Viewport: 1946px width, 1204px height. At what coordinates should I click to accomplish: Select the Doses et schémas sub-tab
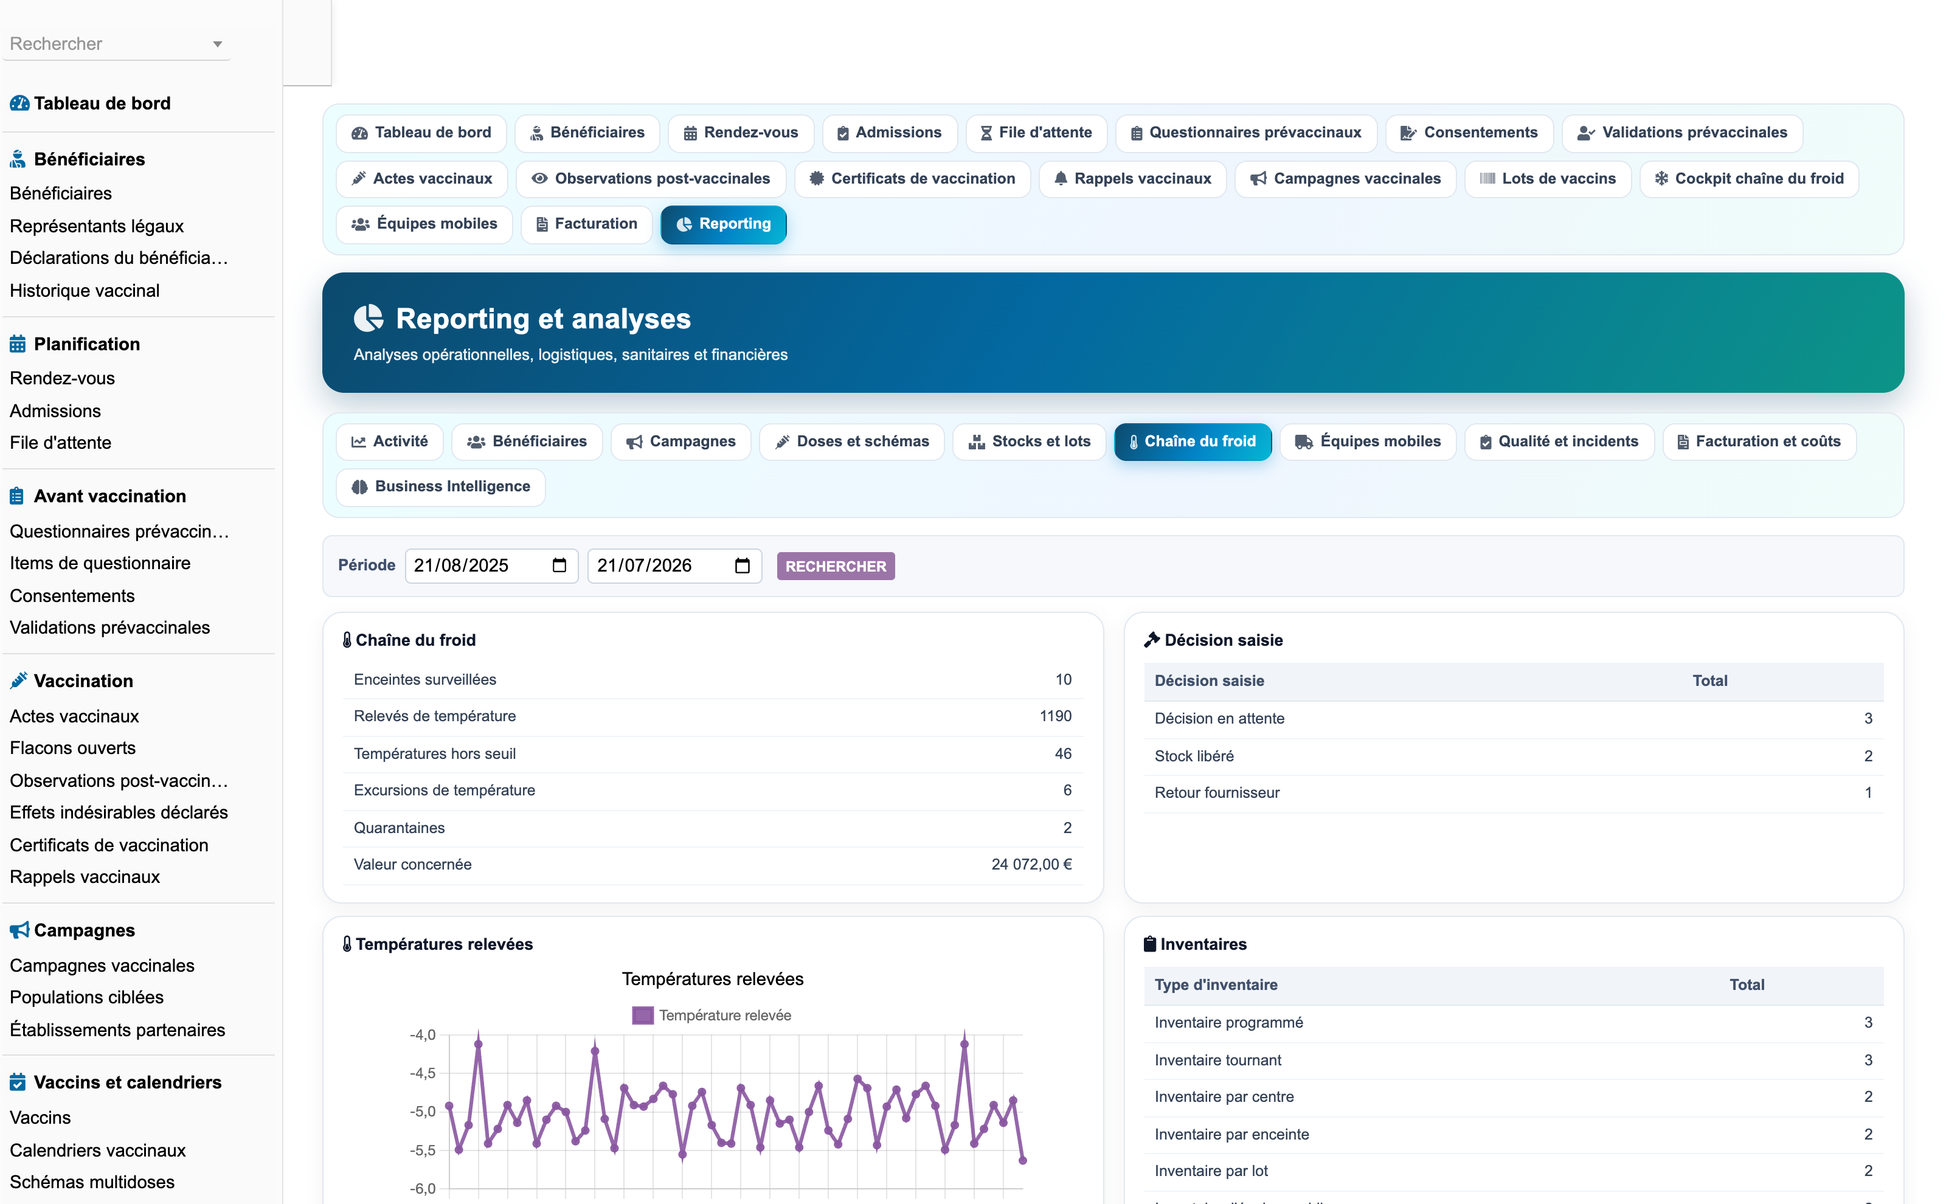[852, 442]
